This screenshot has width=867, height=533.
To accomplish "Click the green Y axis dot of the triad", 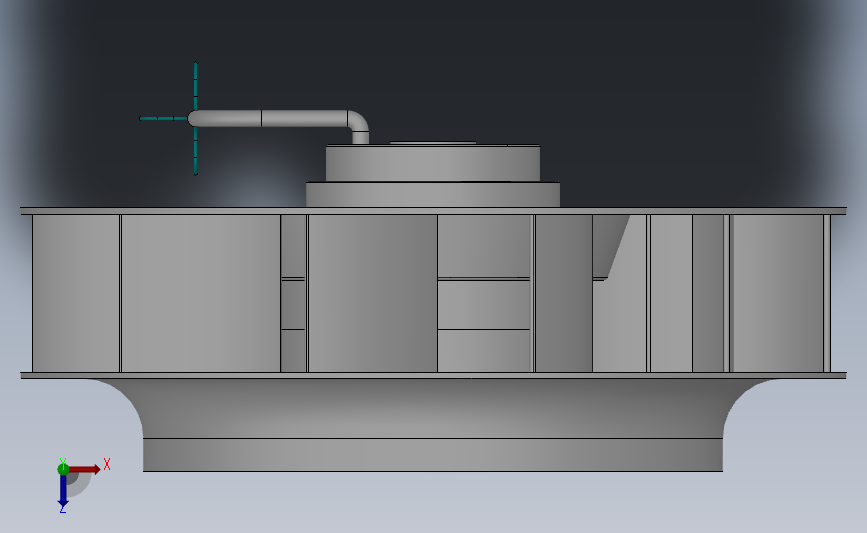I will click(x=63, y=469).
